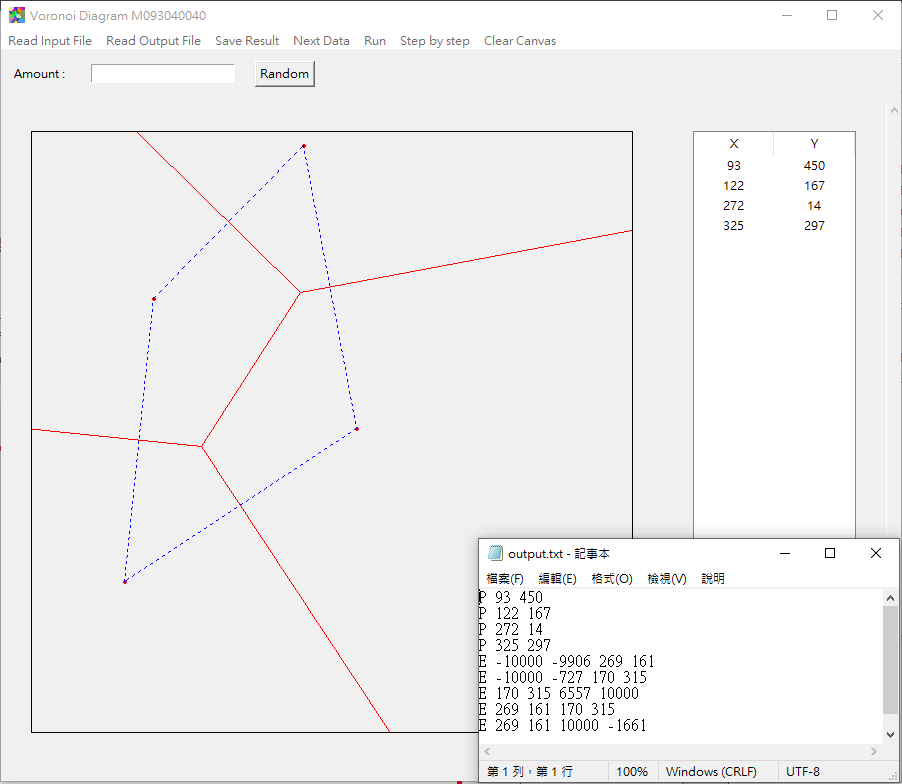Click the Notepad icon in output.txt title bar
902x784 pixels.
[x=495, y=553]
